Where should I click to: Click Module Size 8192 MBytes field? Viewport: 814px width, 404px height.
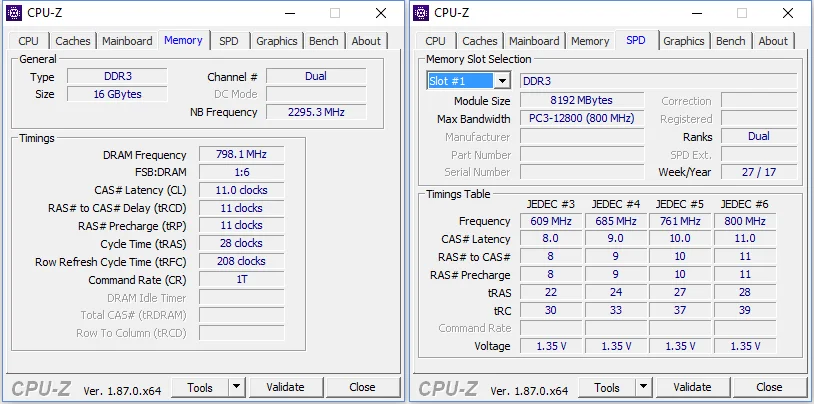point(582,100)
